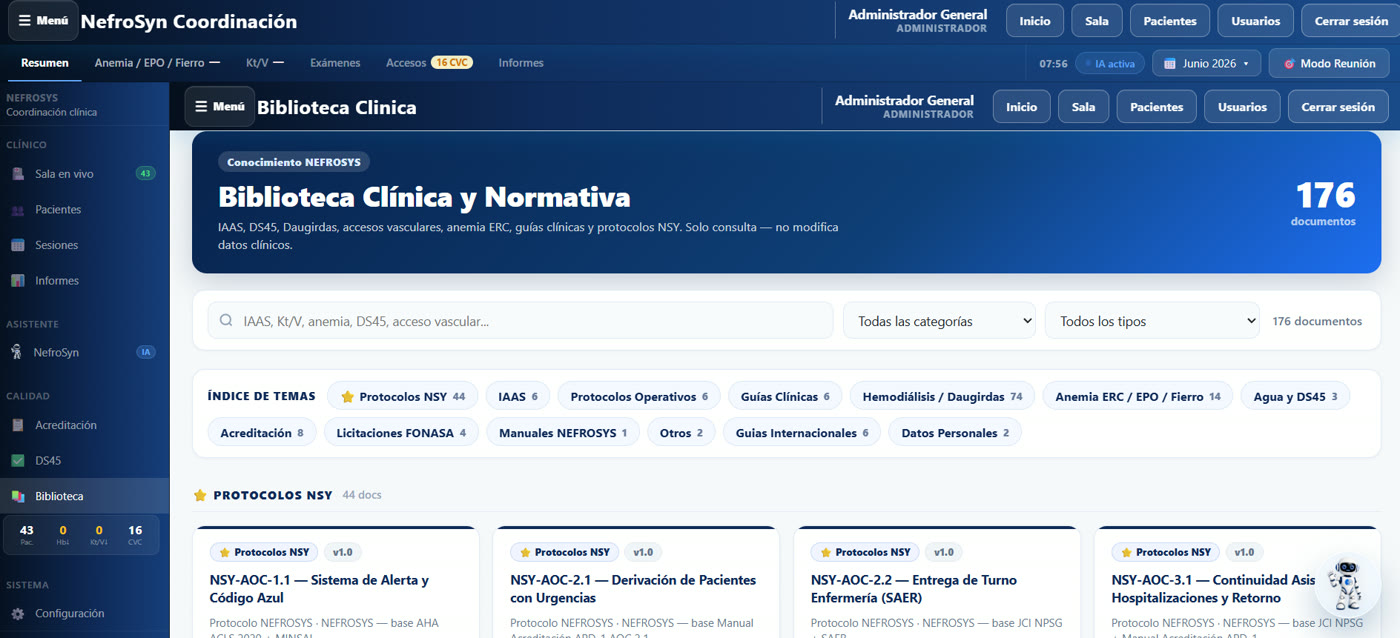Expand the Todos los tipos dropdown
Viewport: 1400px width, 638px height.
[x=1152, y=321]
